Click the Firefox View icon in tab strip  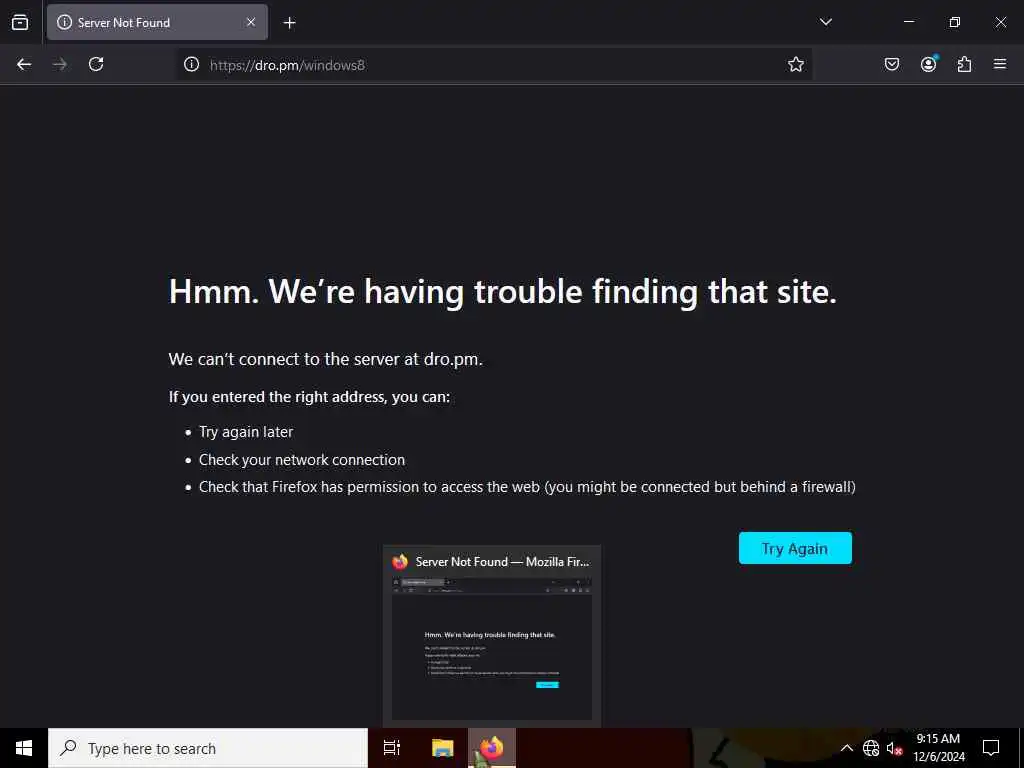tap(20, 22)
